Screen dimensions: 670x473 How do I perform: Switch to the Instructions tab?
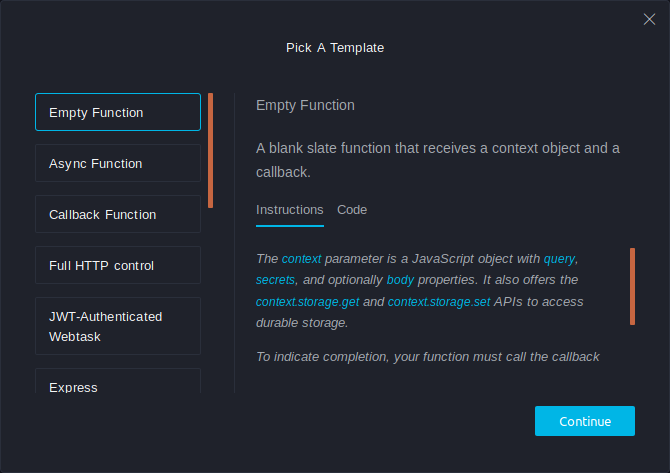pyautogui.click(x=289, y=209)
